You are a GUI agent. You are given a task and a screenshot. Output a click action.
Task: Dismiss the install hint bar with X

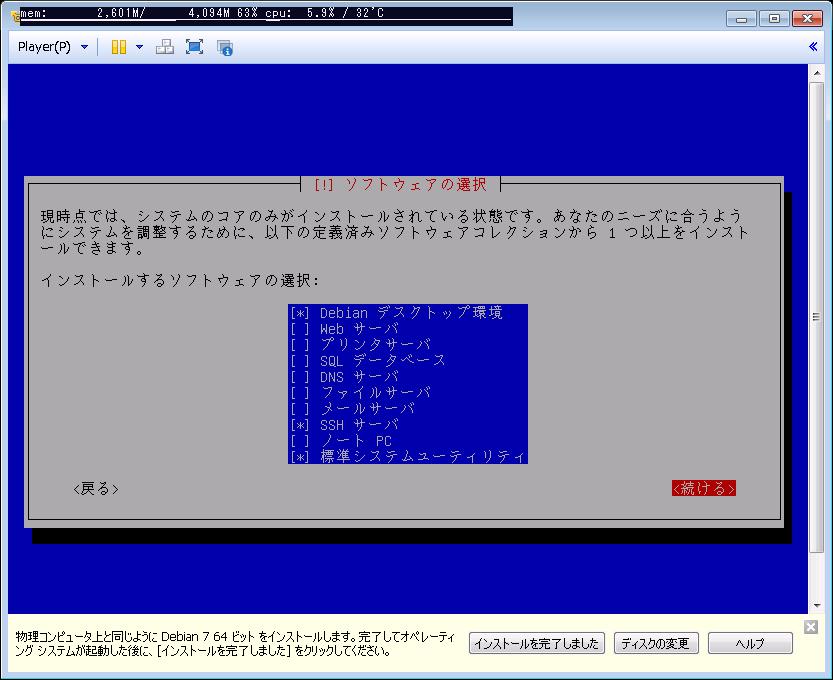pos(811,627)
